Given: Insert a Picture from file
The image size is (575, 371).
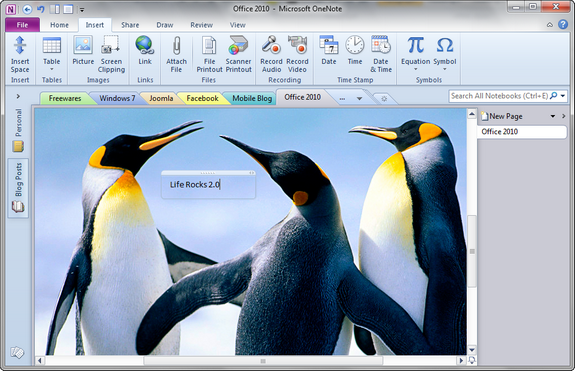Looking at the screenshot, I should click(x=83, y=51).
